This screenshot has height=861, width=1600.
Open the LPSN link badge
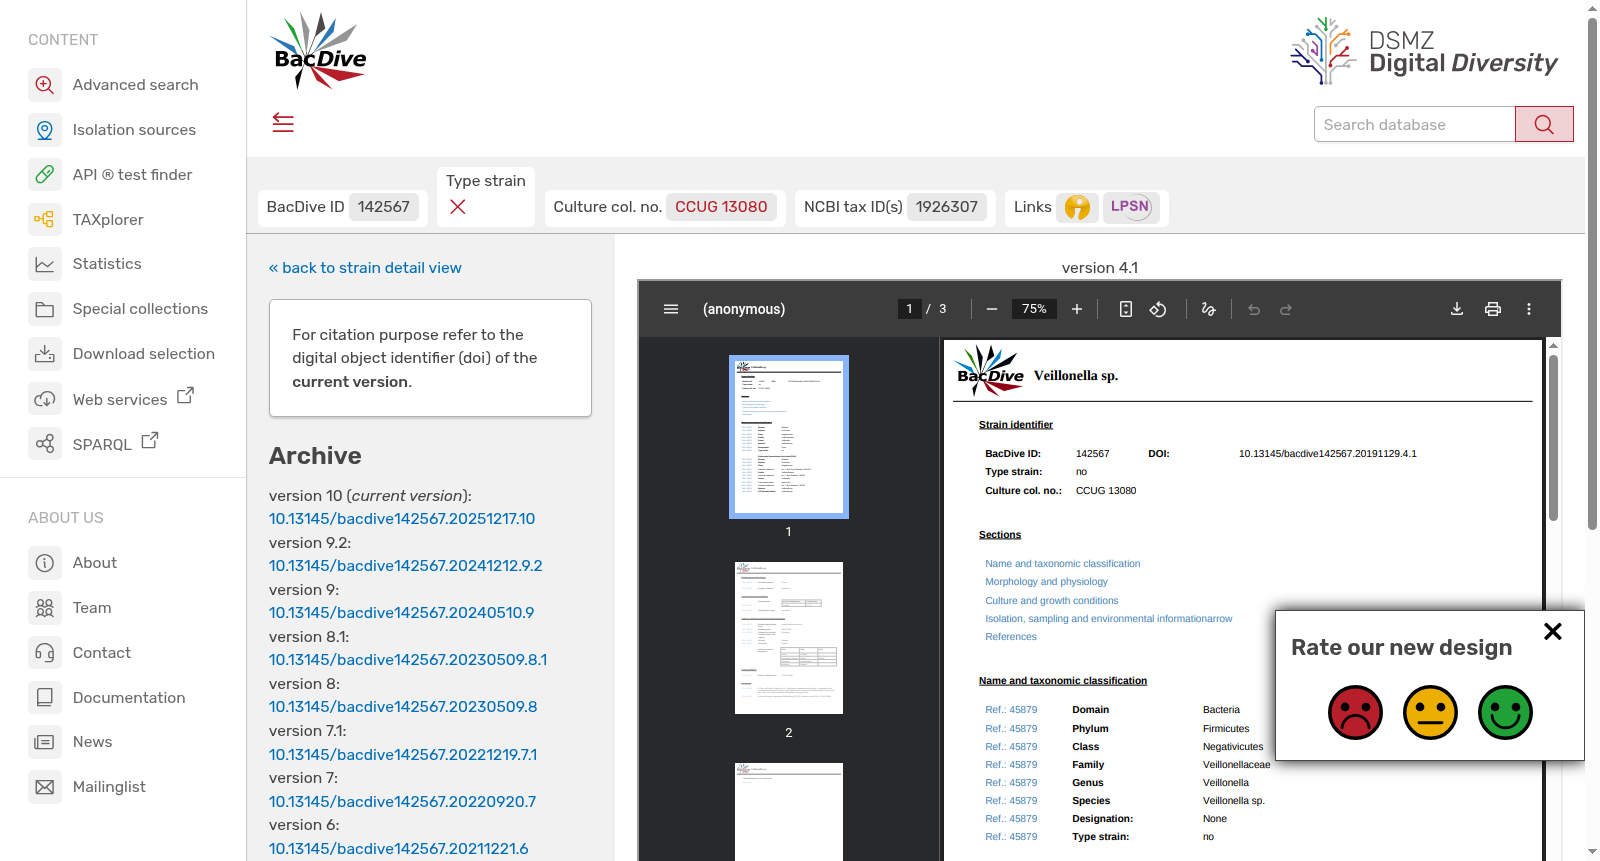[x=1130, y=207]
